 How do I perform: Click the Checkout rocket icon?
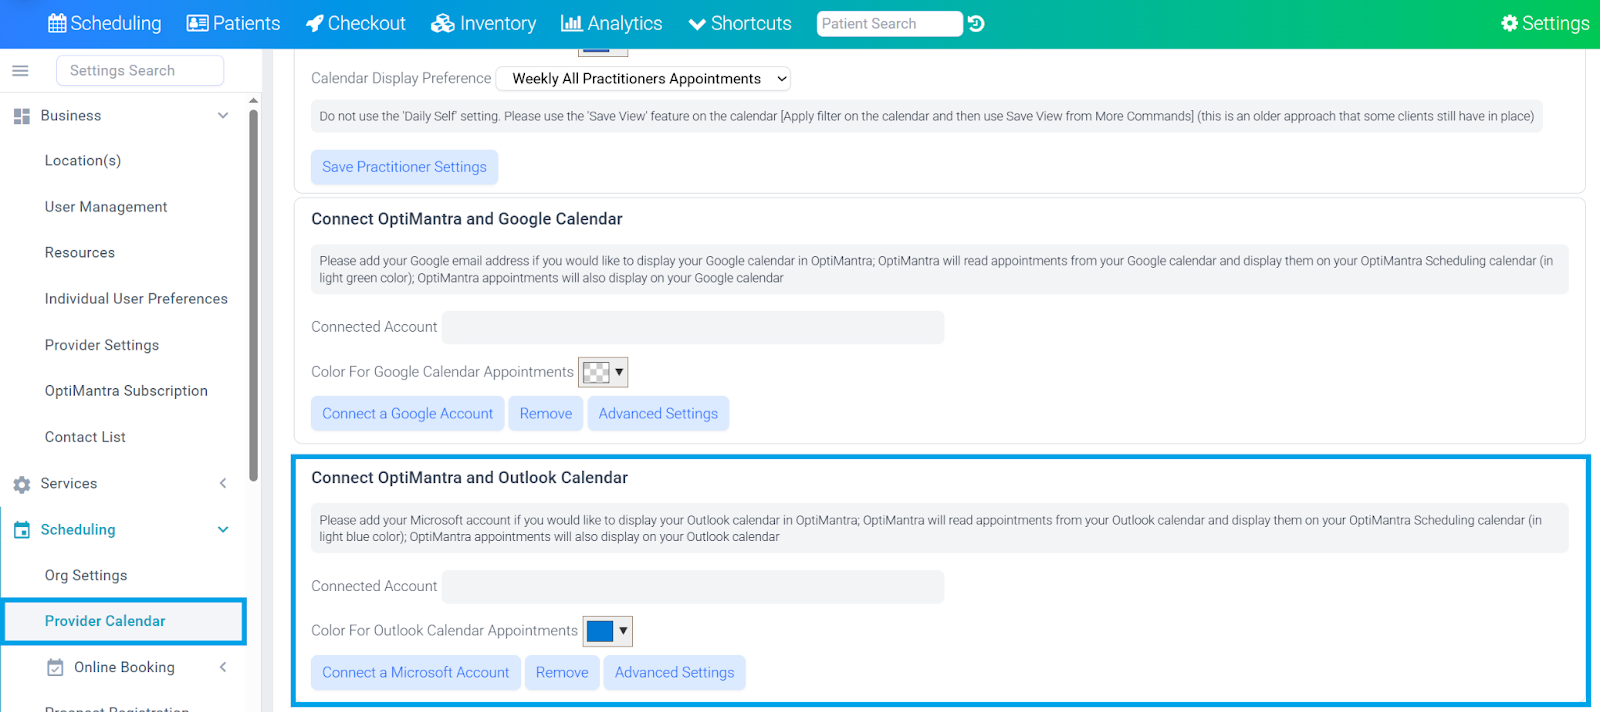314,23
